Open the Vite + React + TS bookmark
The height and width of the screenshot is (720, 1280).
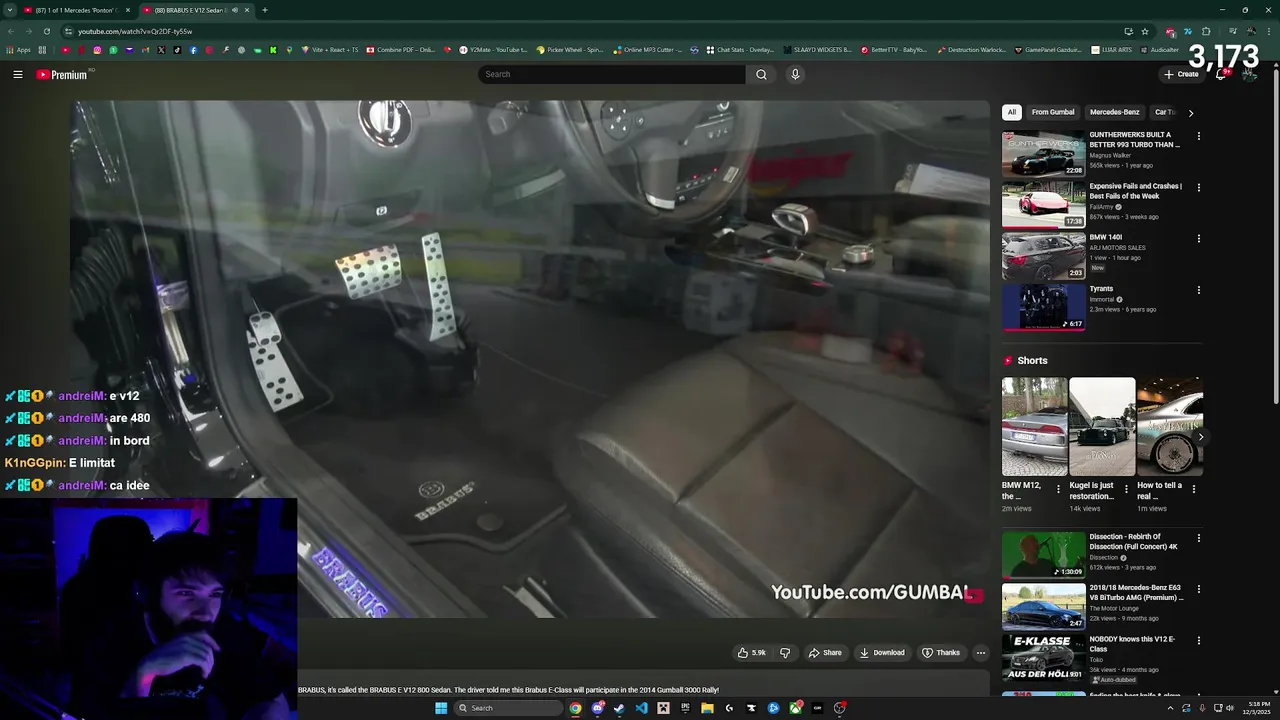330,50
